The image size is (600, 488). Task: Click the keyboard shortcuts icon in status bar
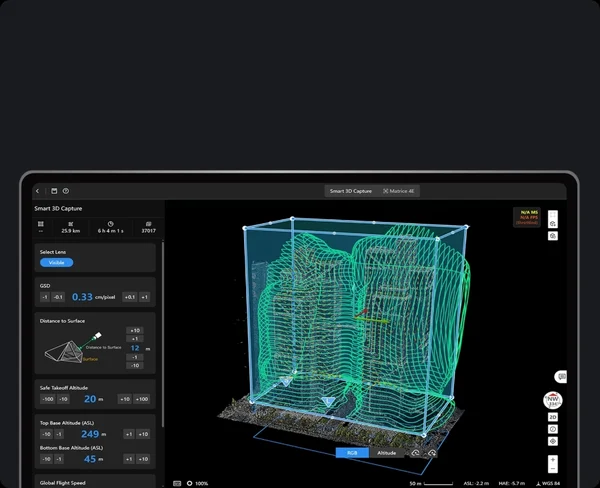pos(178,483)
